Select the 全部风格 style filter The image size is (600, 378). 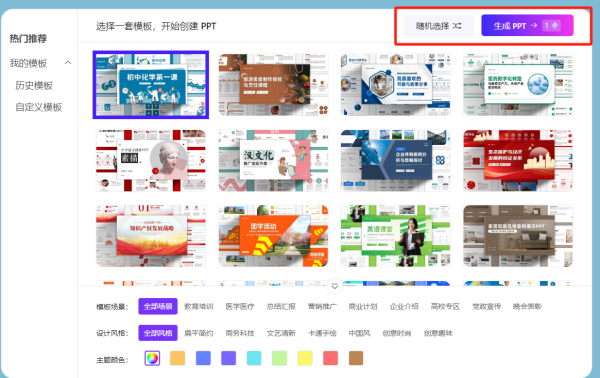tap(158, 333)
